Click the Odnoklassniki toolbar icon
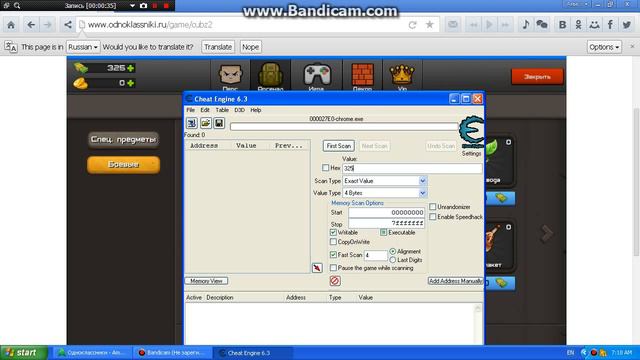The image size is (640, 360). point(578,25)
